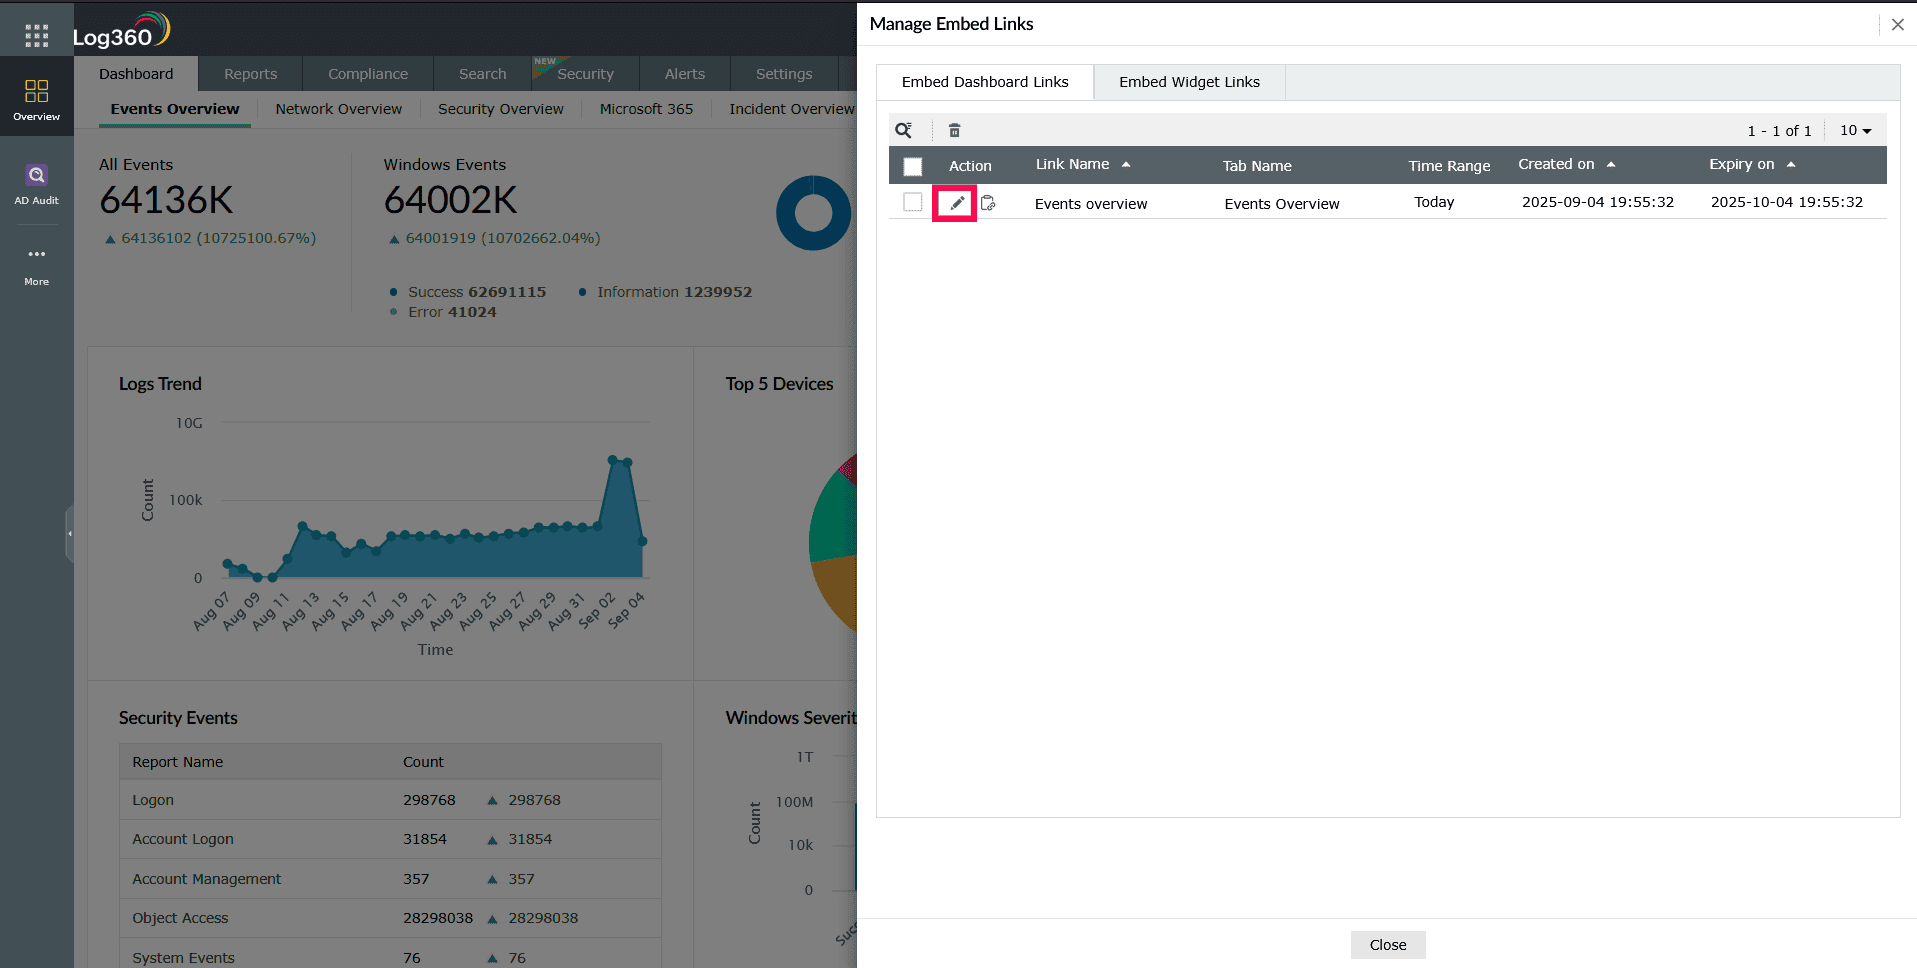Image resolution: width=1917 pixels, height=968 pixels.
Task: Select the Logon row in Security Events
Action: click(x=152, y=799)
